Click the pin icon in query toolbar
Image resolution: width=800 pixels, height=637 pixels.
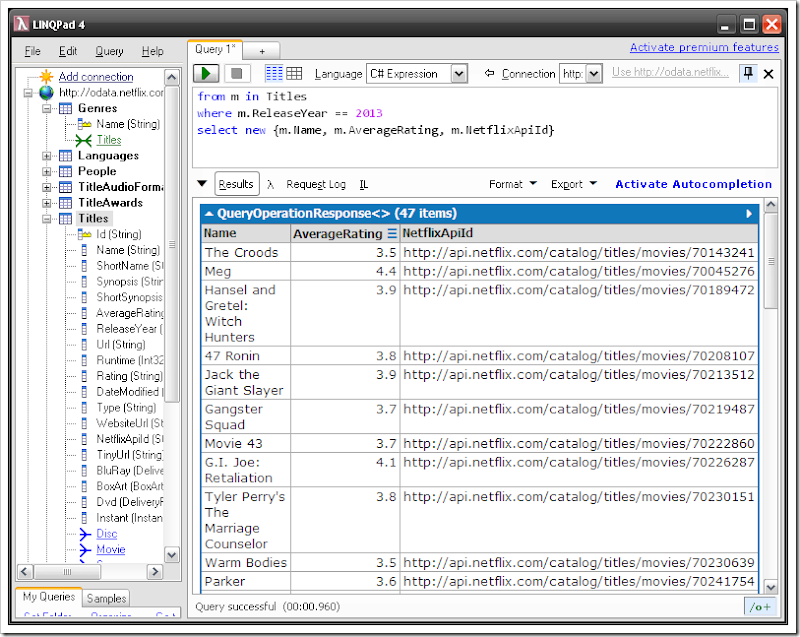click(x=747, y=74)
